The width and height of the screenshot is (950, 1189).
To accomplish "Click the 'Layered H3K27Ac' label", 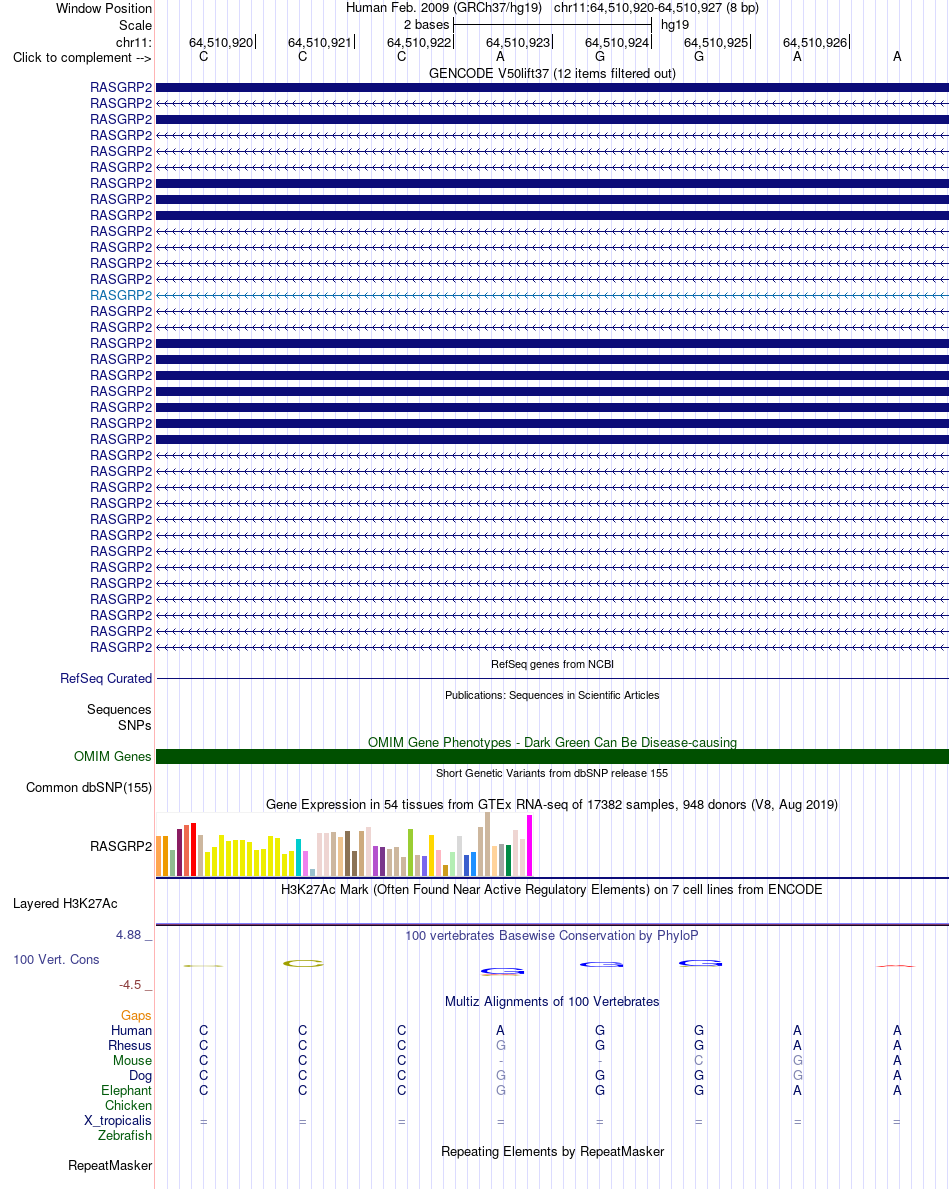I will pos(65,904).
